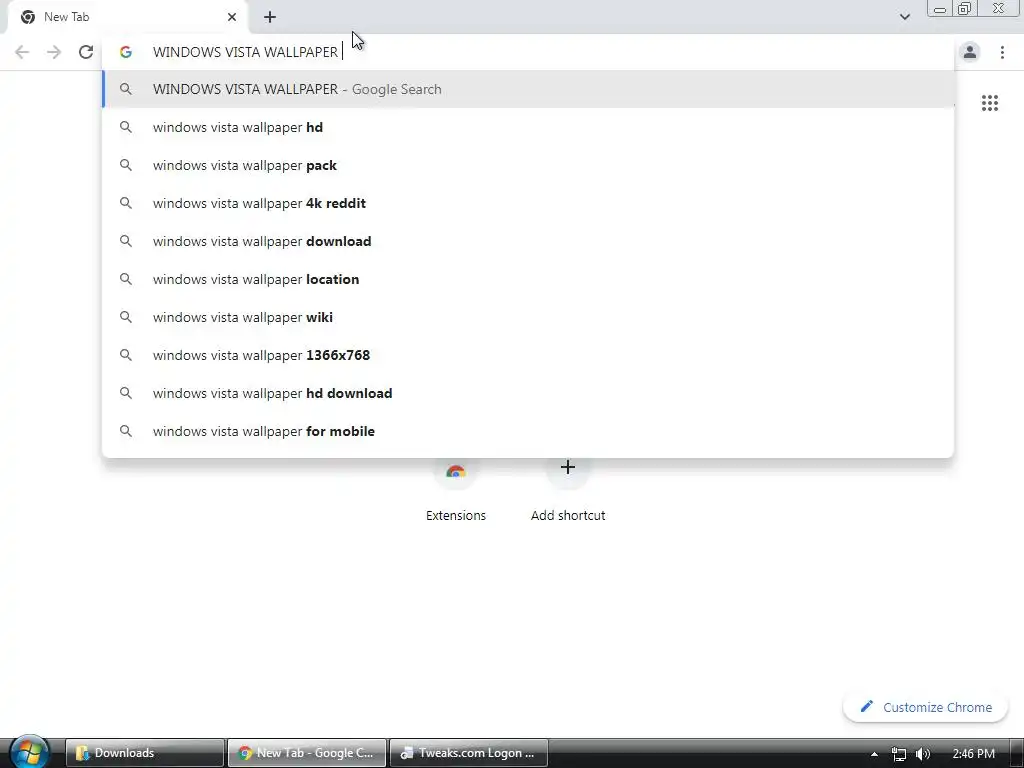Viewport: 1024px width, 768px height.
Task: Open the Google apps grid
Action: [x=989, y=103]
